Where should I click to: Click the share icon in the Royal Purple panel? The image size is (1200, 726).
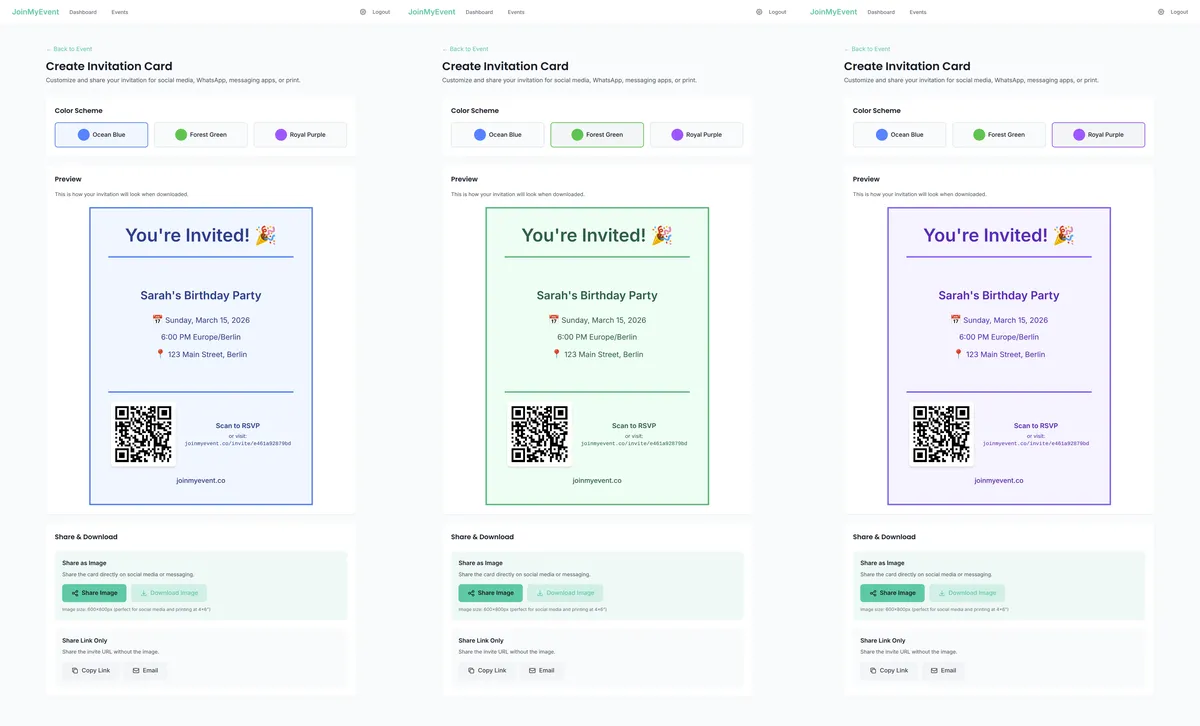pyautogui.click(x=874, y=593)
